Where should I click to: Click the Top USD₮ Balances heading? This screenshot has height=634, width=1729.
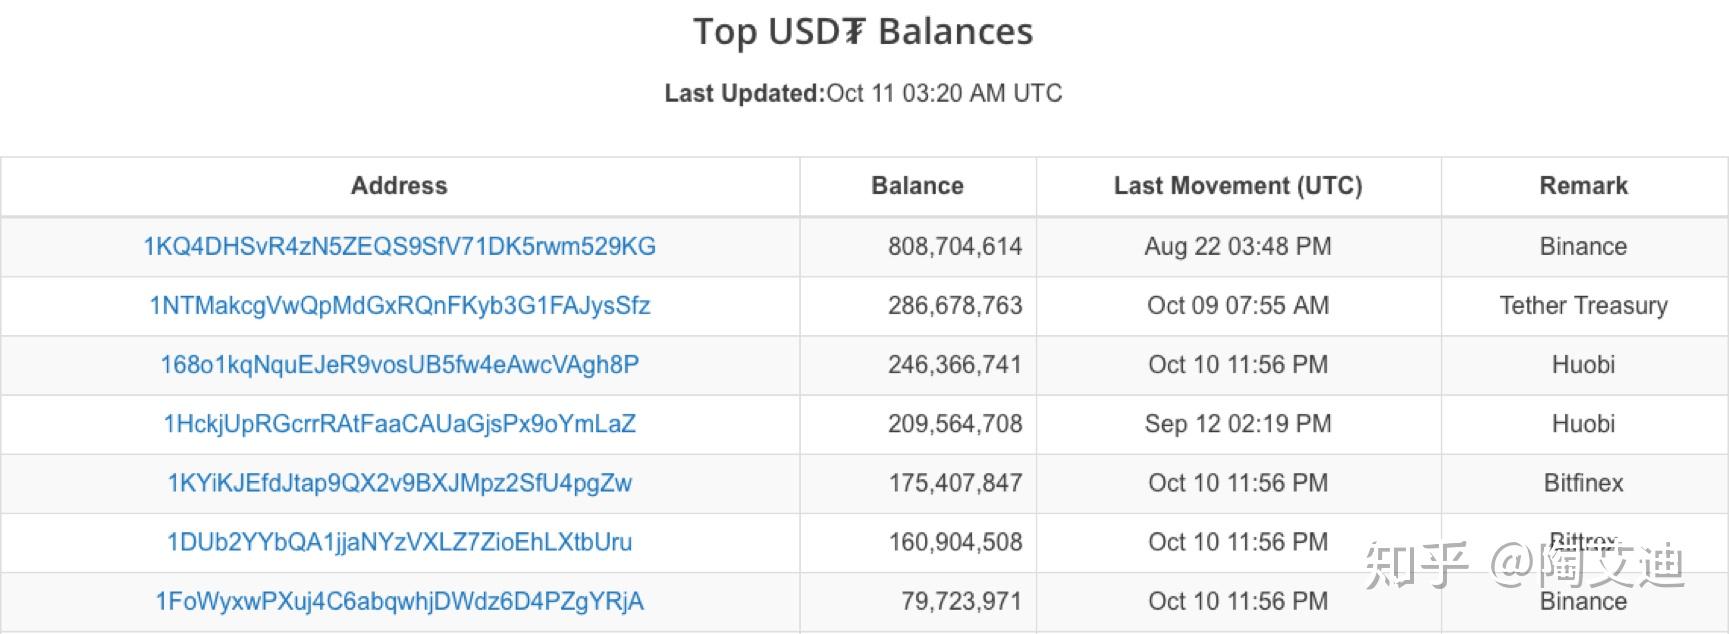coord(863,32)
